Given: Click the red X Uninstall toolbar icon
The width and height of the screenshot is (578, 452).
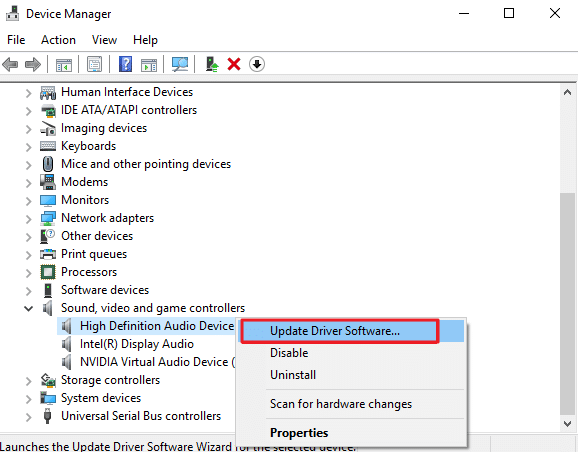Looking at the screenshot, I should (234, 64).
